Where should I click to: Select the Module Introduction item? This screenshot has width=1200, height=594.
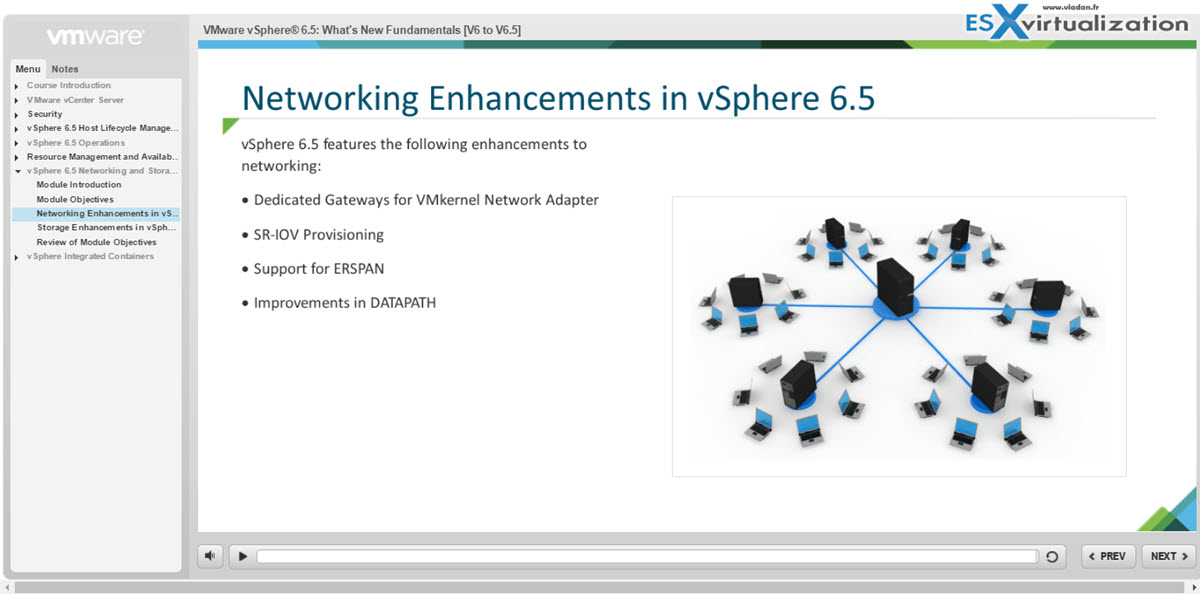(x=79, y=185)
